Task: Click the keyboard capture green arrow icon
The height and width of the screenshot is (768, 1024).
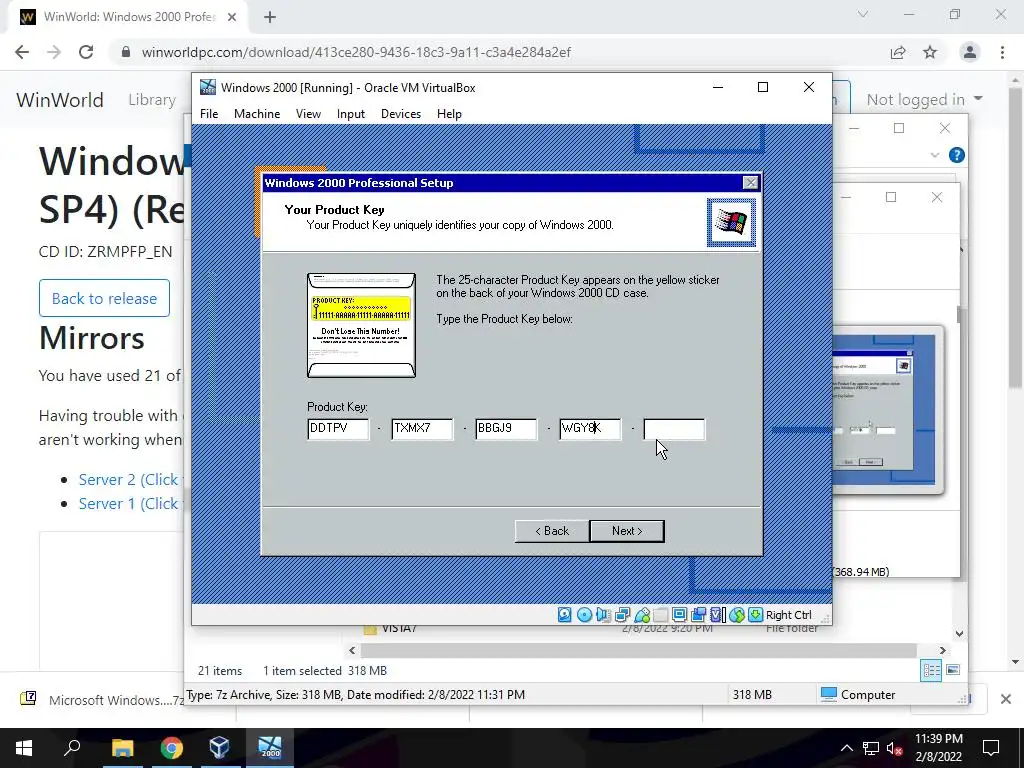Action: 755,615
